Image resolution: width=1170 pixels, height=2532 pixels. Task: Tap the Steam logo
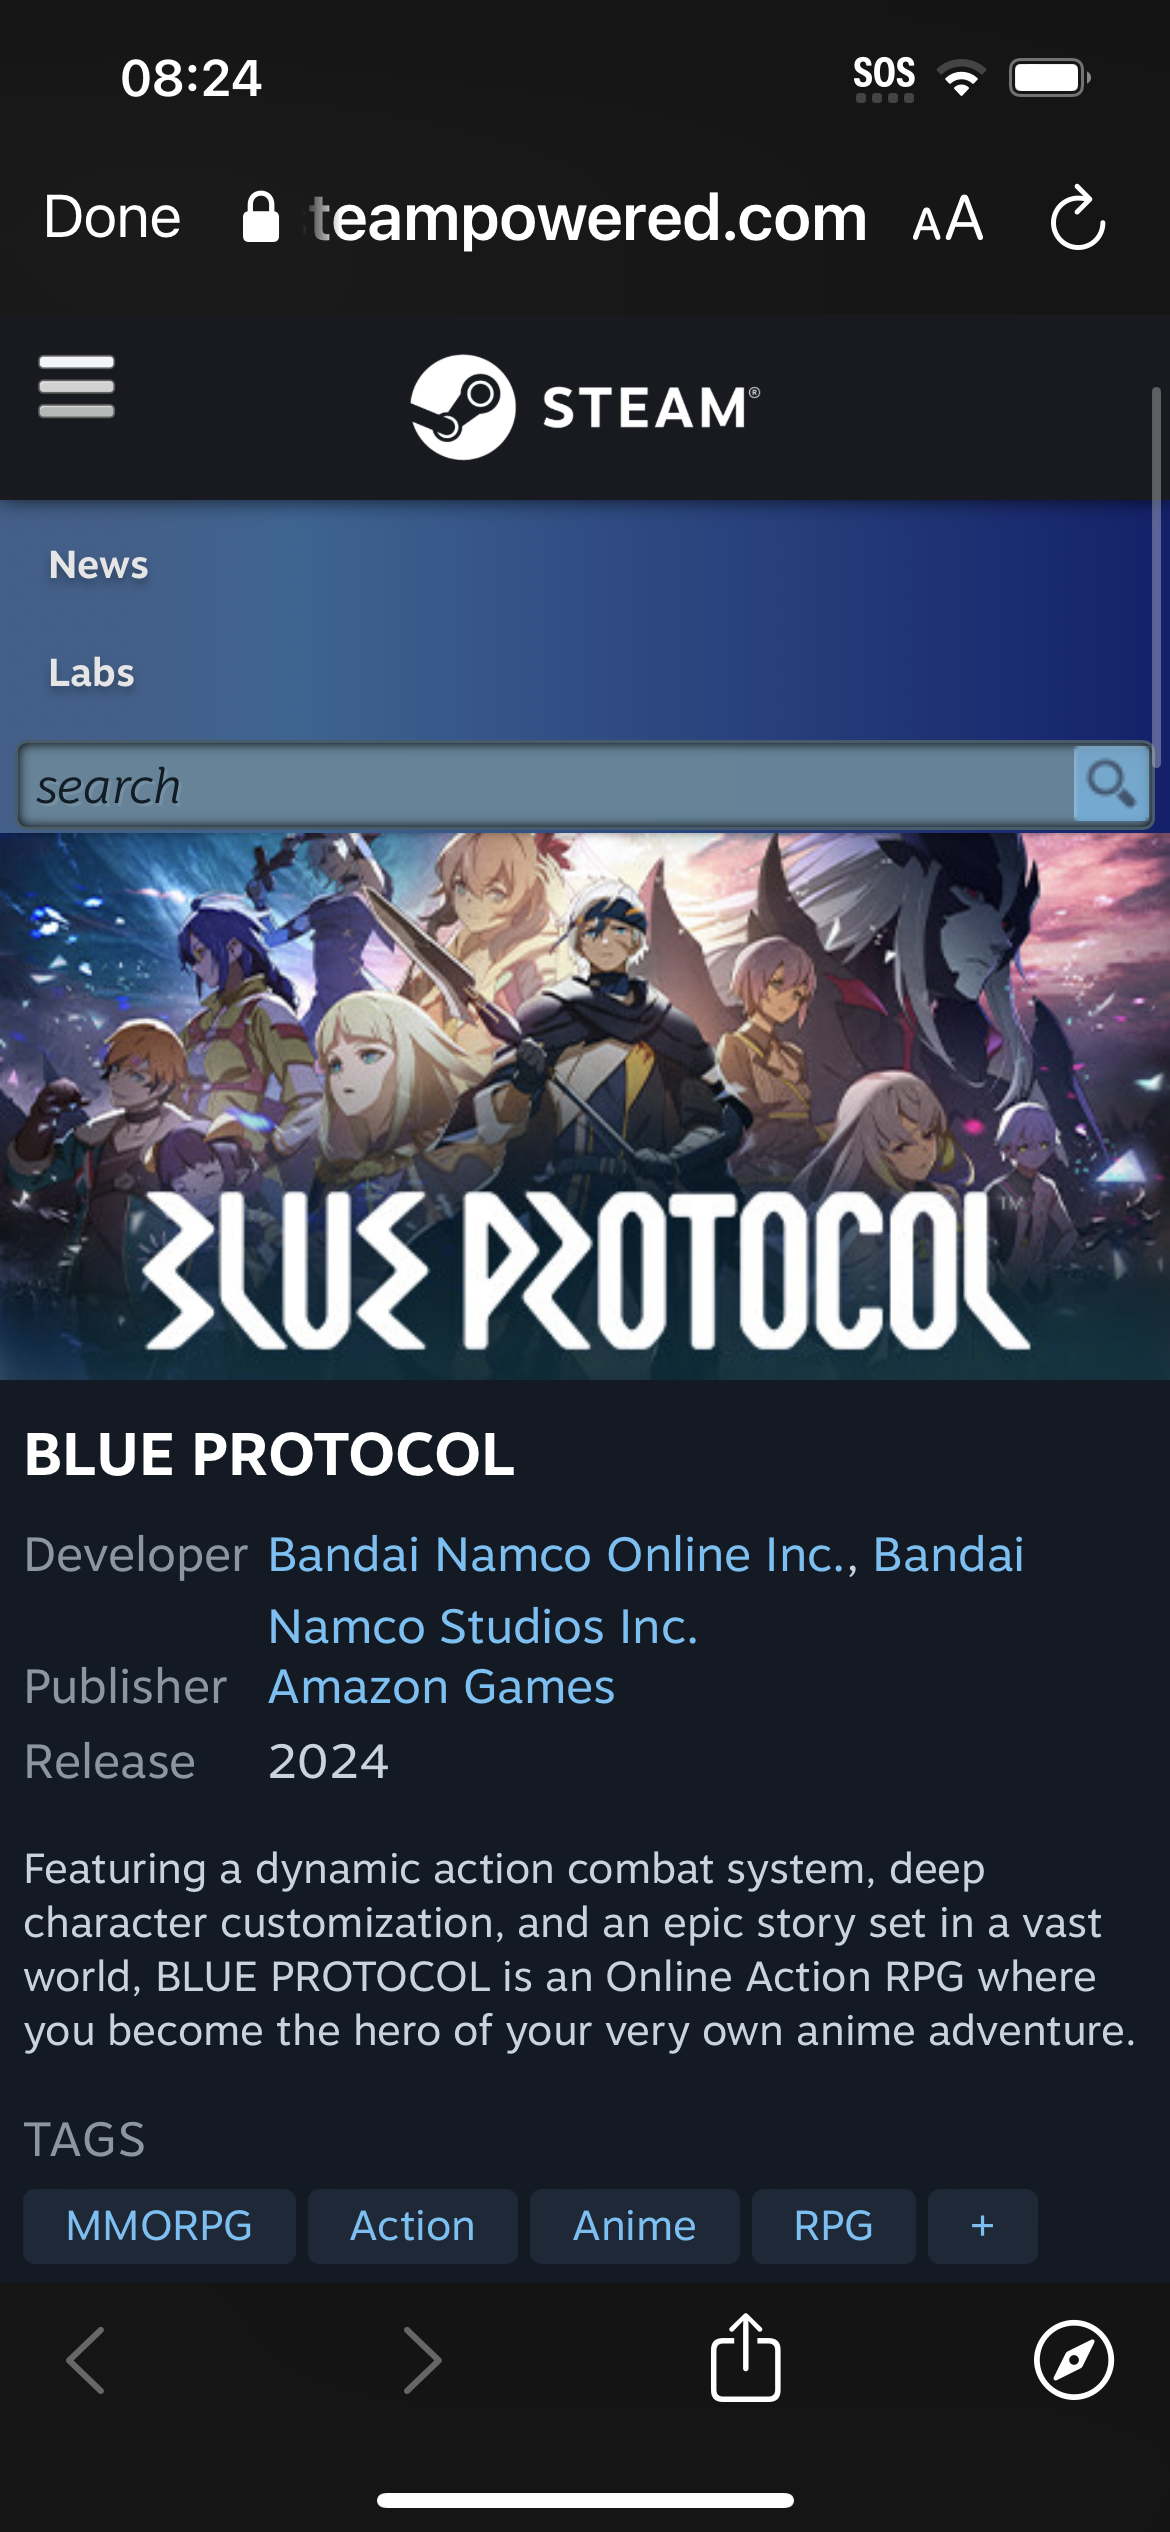[x=585, y=407]
